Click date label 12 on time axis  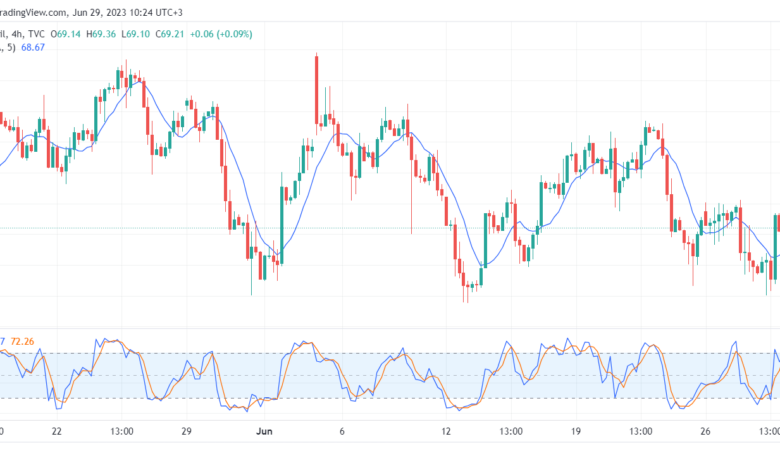coord(446,431)
